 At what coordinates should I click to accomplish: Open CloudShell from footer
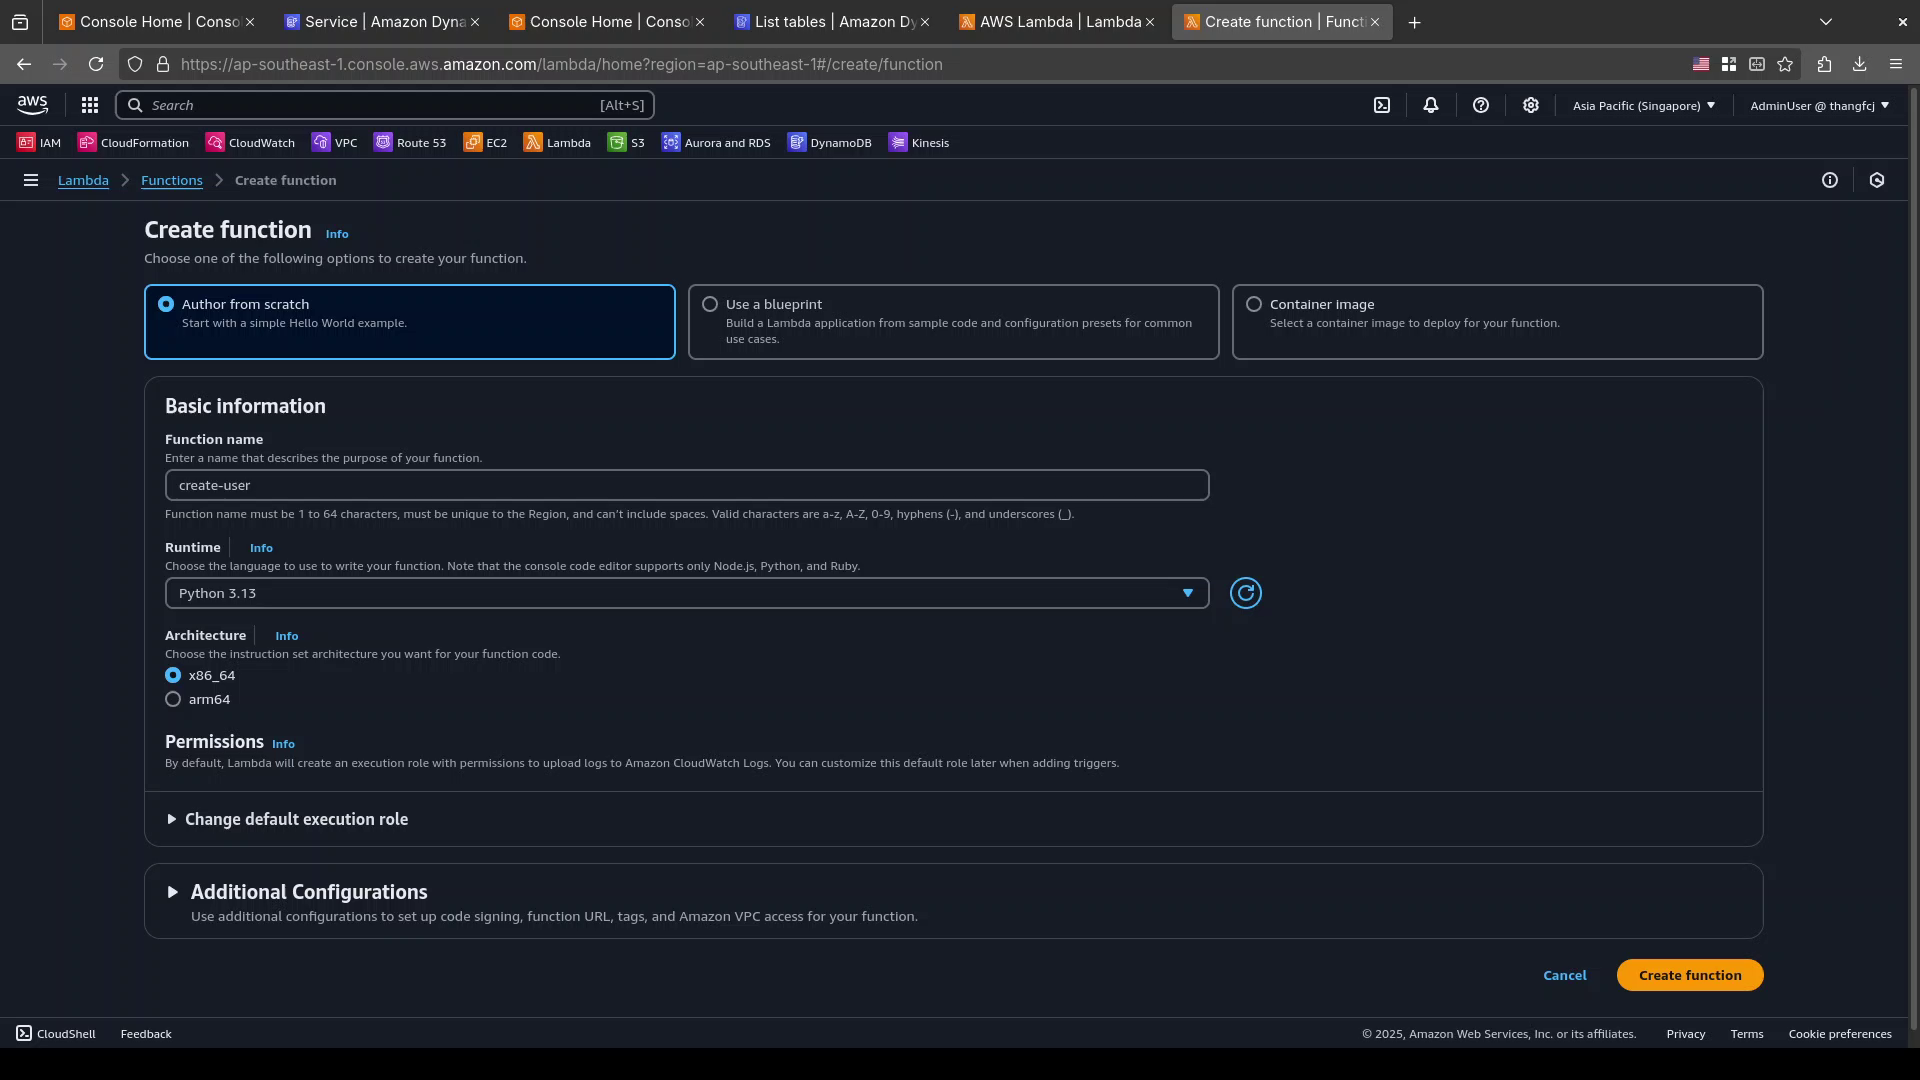coord(56,1034)
